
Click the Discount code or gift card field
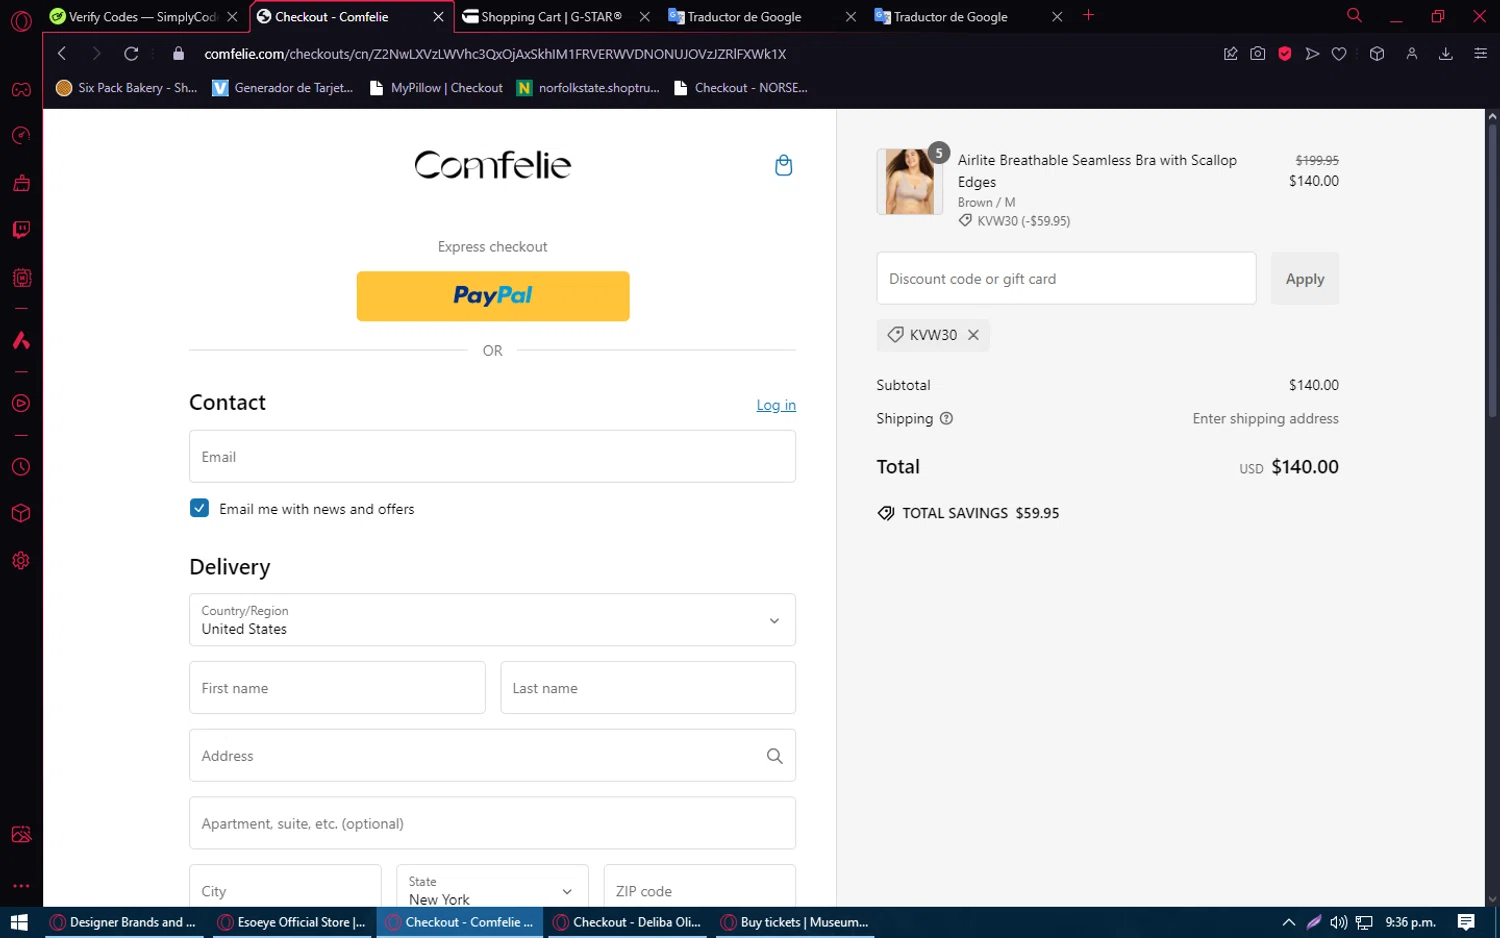1066,279
